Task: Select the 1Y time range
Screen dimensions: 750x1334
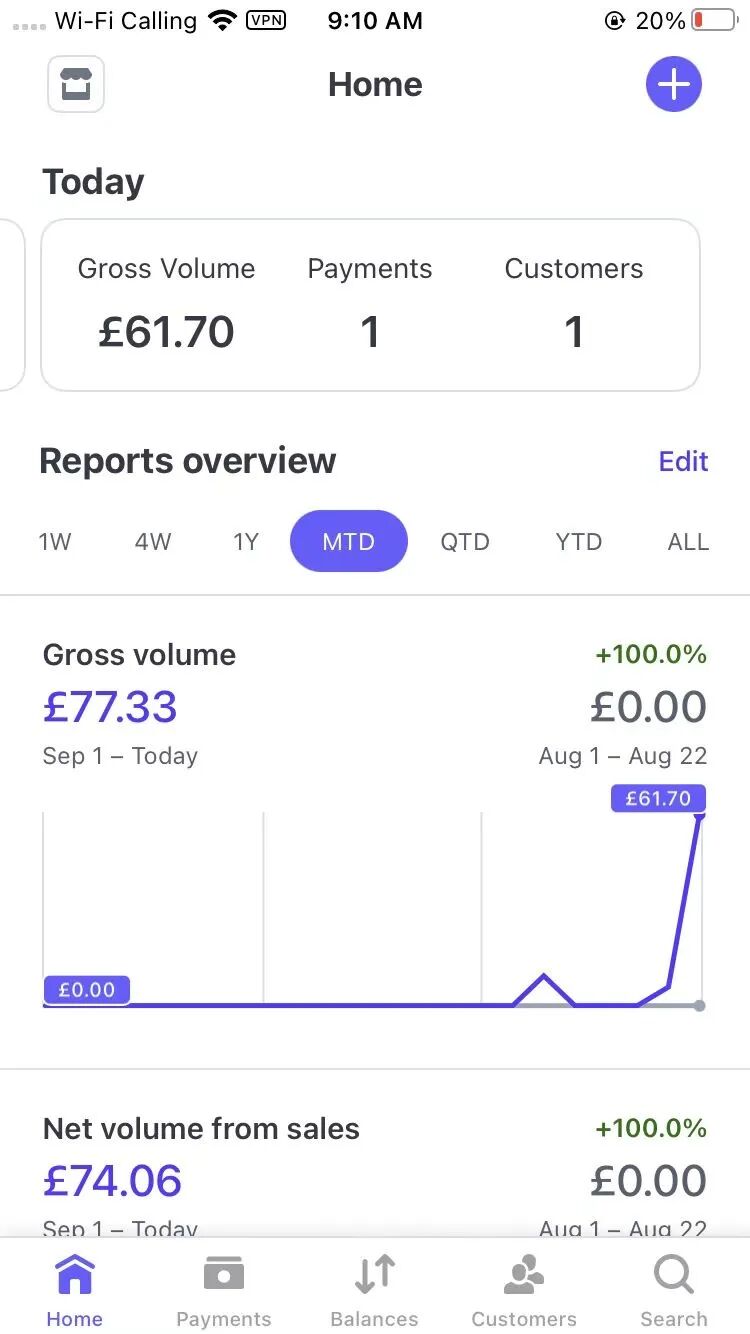Action: [x=246, y=542]
